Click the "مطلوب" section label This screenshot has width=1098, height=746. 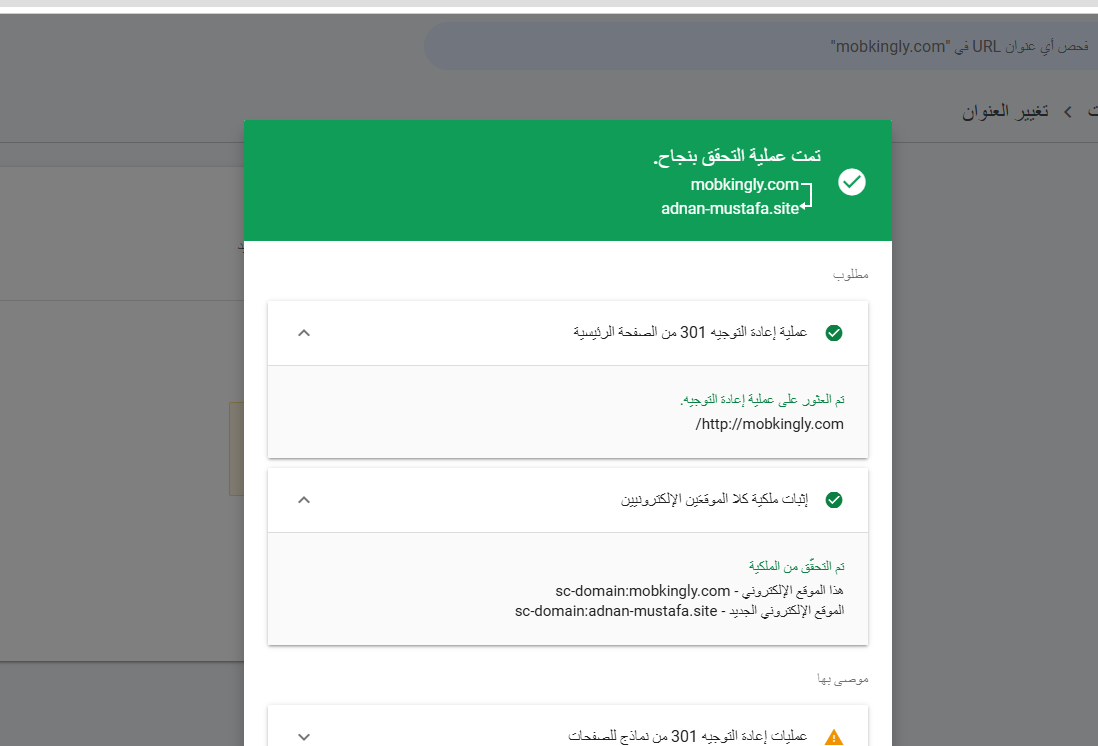tap(850, 275)
